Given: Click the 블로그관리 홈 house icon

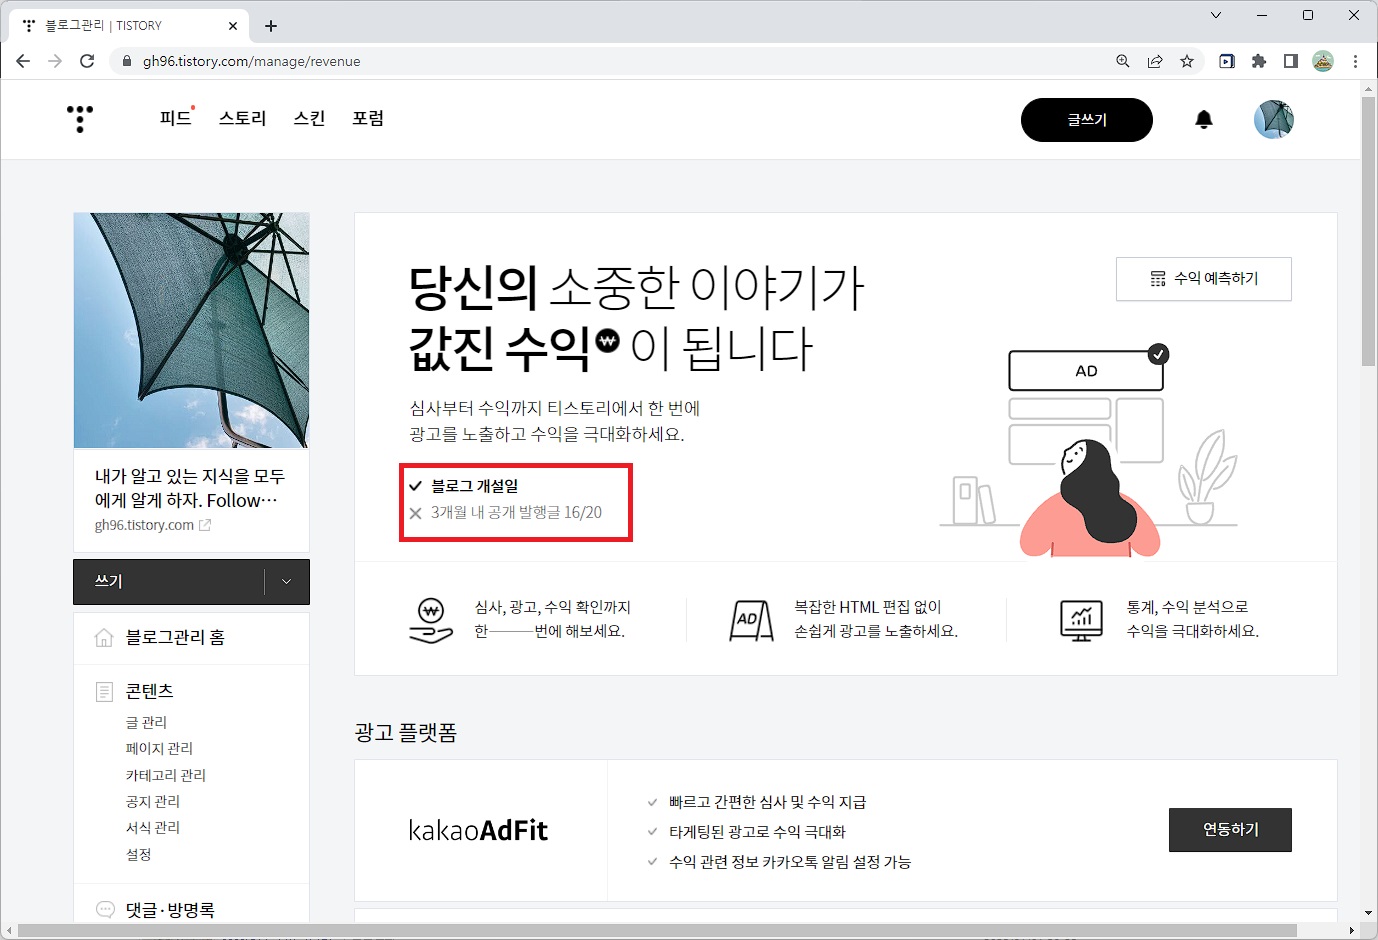Looking at the screenshot, I should click(x=104, y=637).
